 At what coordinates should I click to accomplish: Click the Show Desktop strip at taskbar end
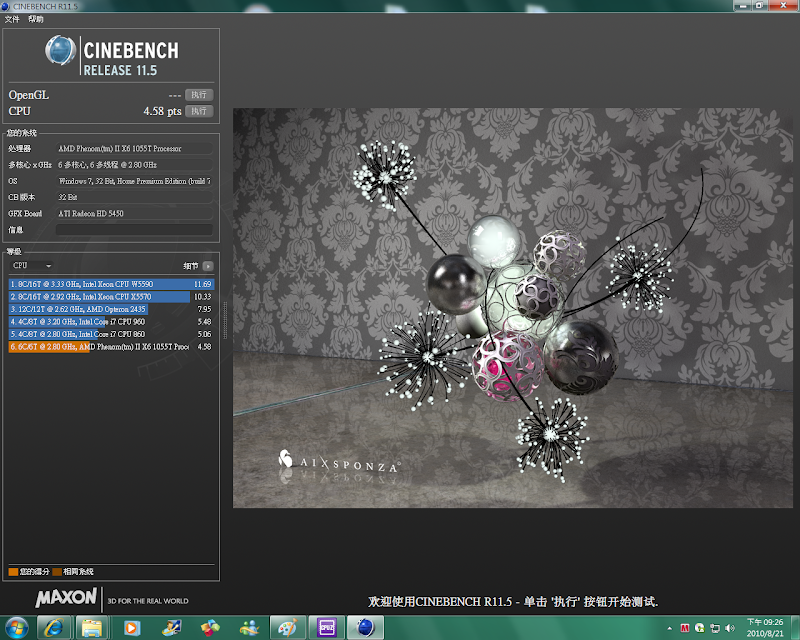(794, 628)
